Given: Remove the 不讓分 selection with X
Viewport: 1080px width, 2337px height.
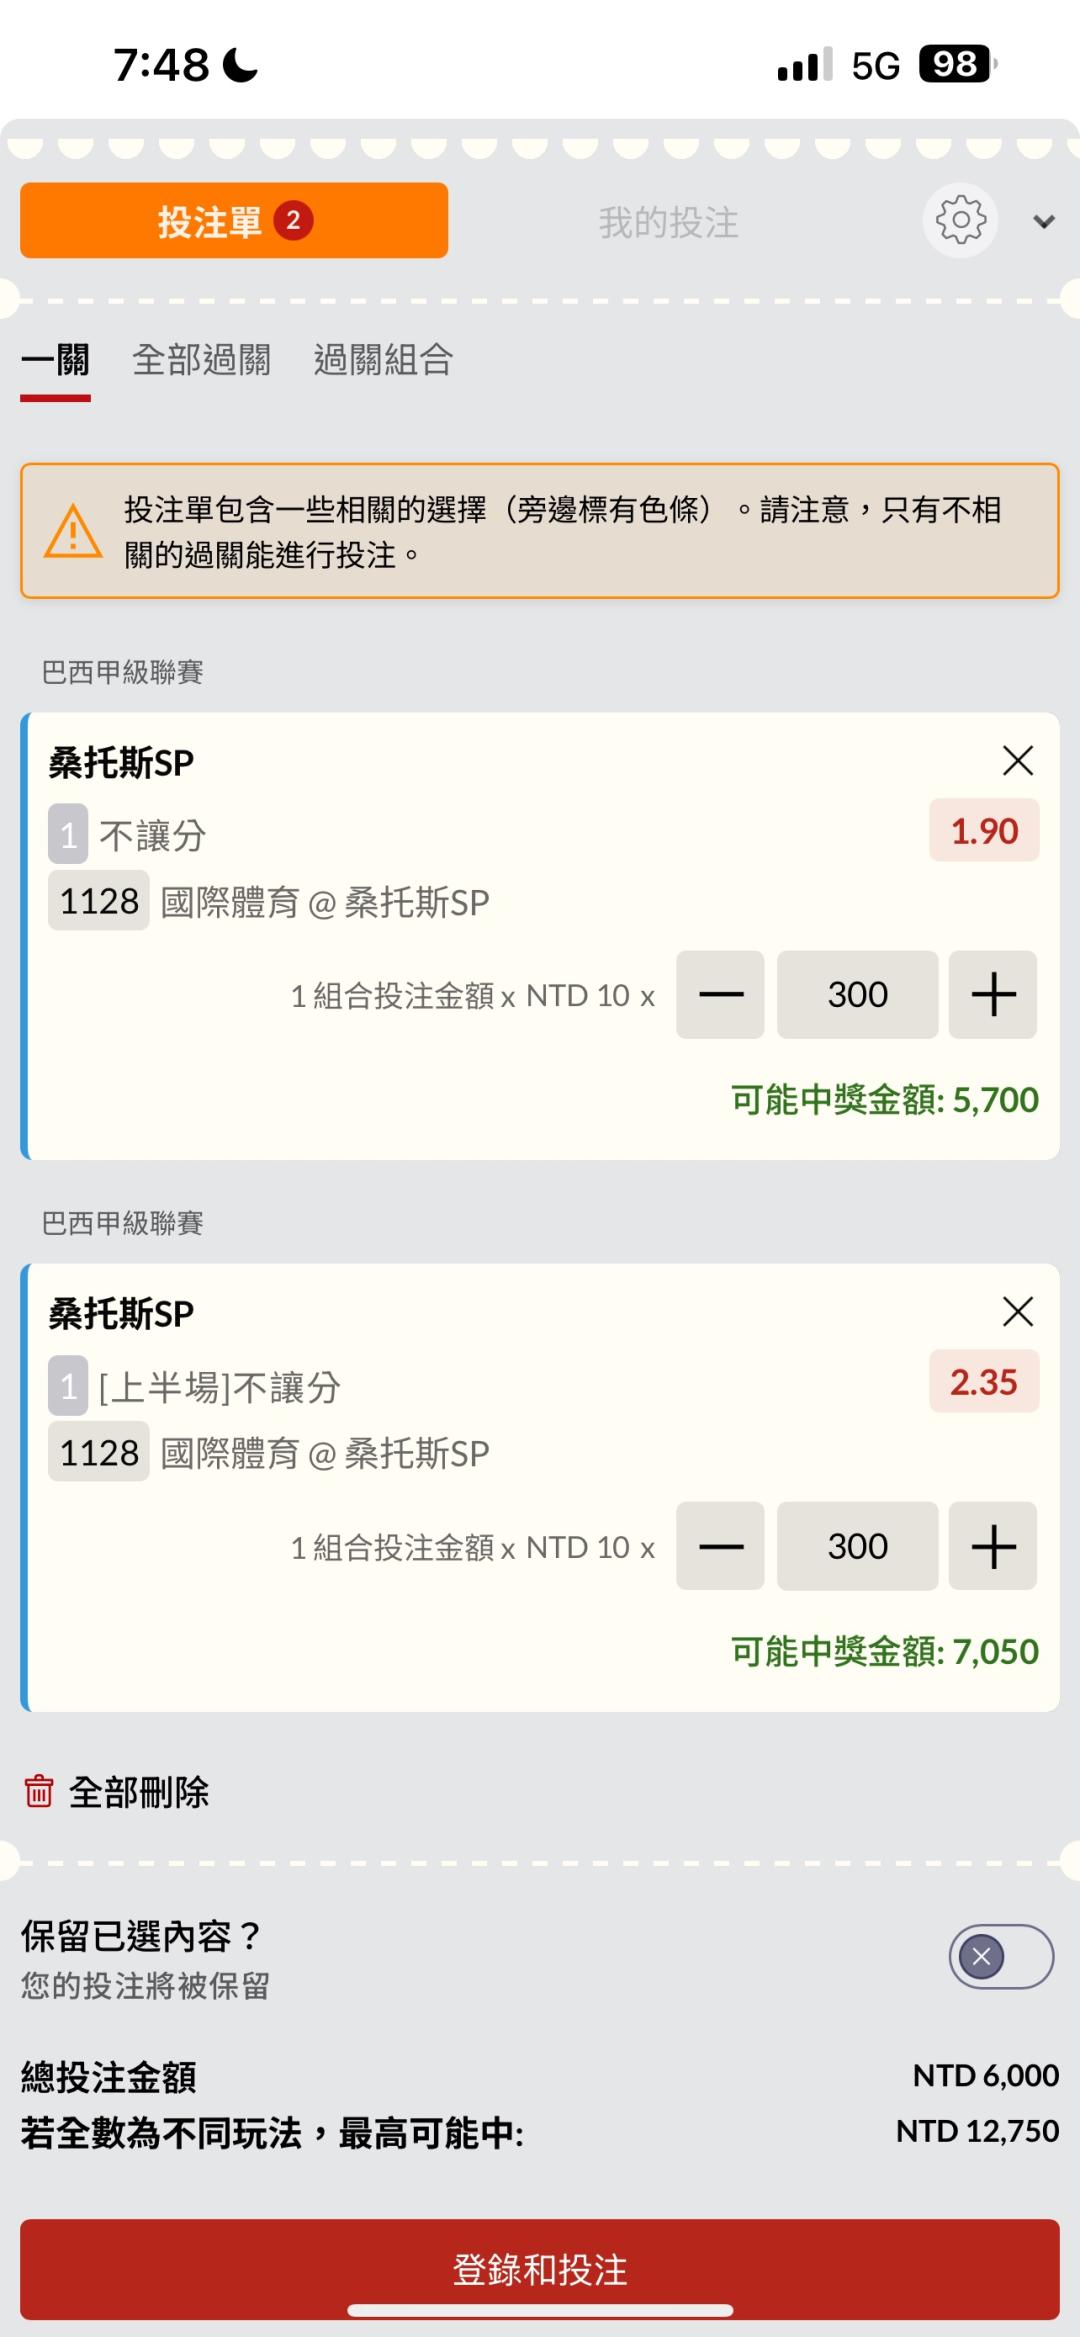Looking at the screenshot, I should 1017,761.
